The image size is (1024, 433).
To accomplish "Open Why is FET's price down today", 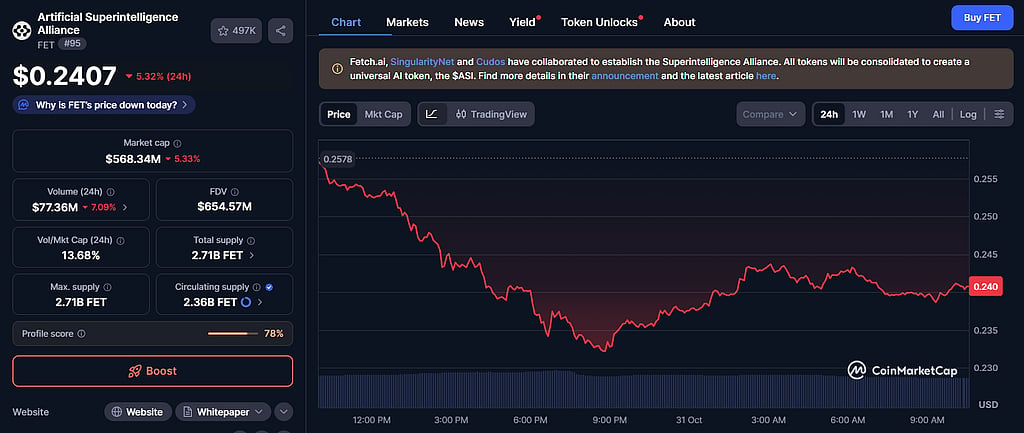I will coord(104,104).
